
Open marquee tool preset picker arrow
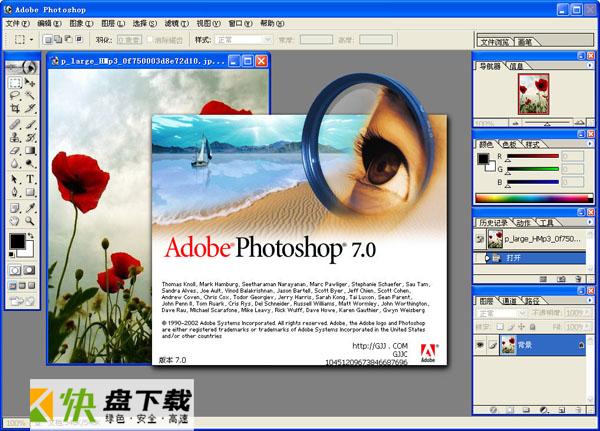pos(31,40)
